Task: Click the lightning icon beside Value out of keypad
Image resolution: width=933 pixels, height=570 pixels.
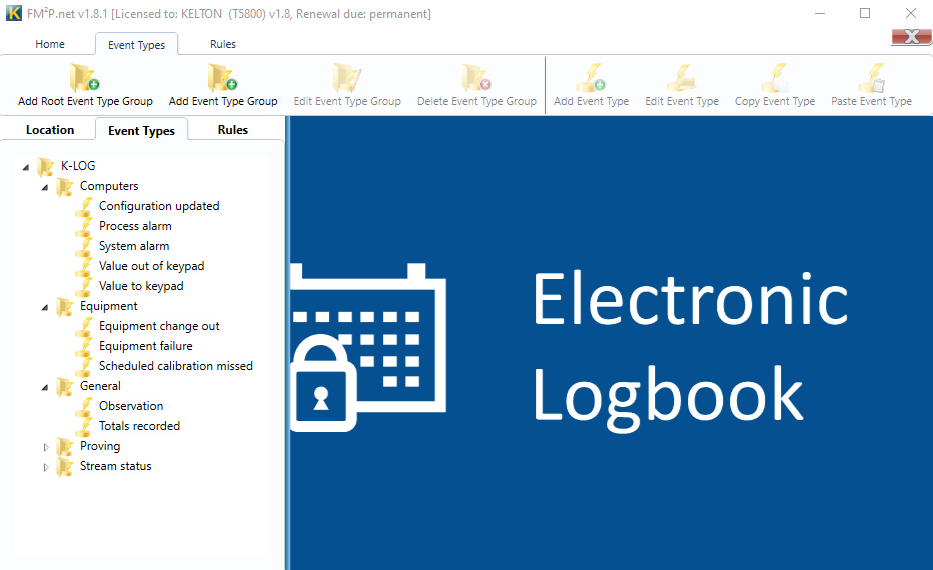Action: [x=84, y=267]
